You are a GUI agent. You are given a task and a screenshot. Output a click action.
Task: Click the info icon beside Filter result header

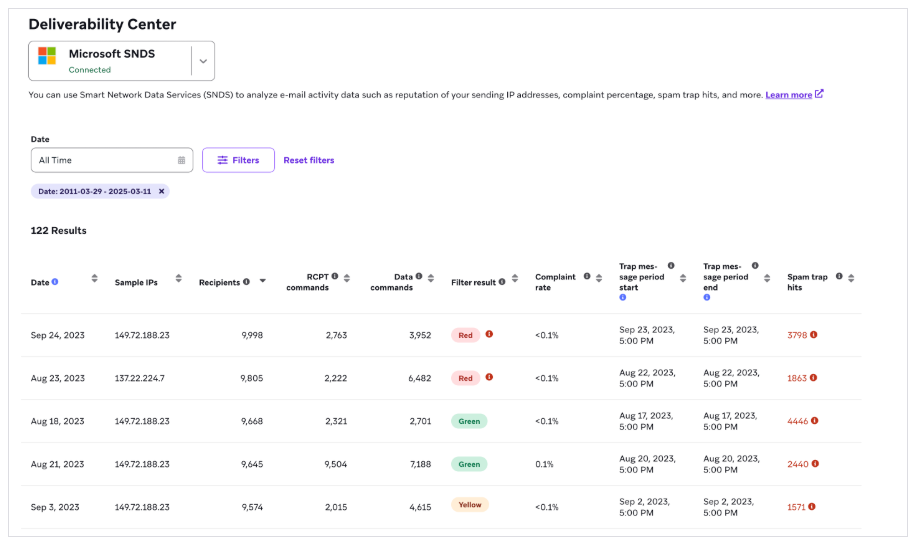[x=501, y=282]
